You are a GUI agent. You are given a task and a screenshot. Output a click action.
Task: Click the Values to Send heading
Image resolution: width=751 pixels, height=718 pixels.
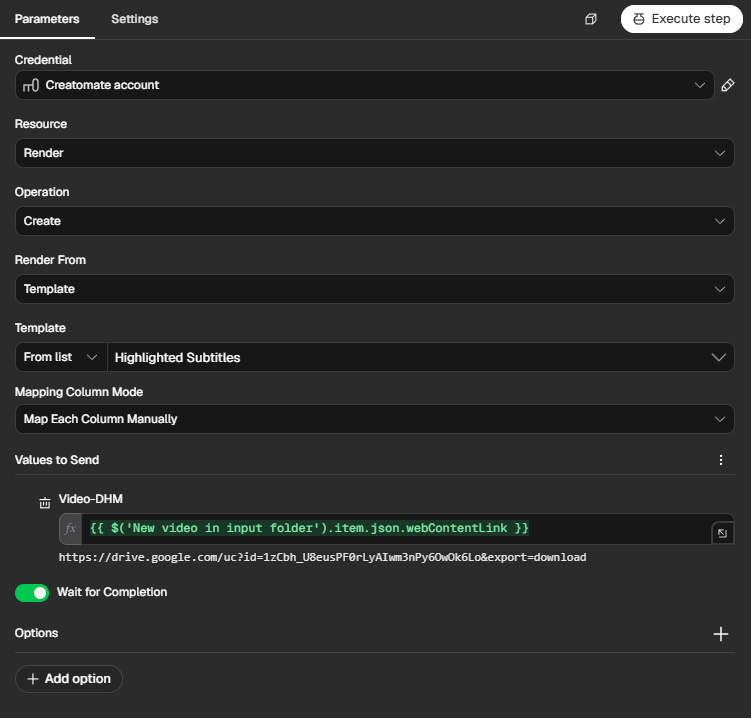coord(57,460)
